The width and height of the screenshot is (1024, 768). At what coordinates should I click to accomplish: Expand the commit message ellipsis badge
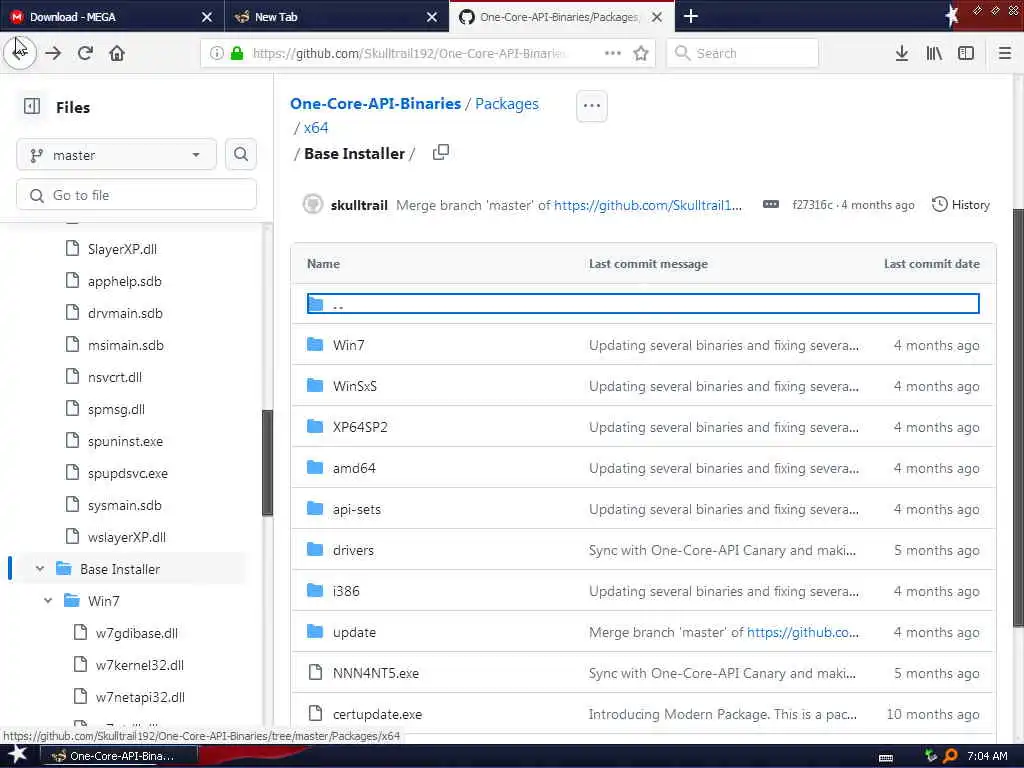771,204
